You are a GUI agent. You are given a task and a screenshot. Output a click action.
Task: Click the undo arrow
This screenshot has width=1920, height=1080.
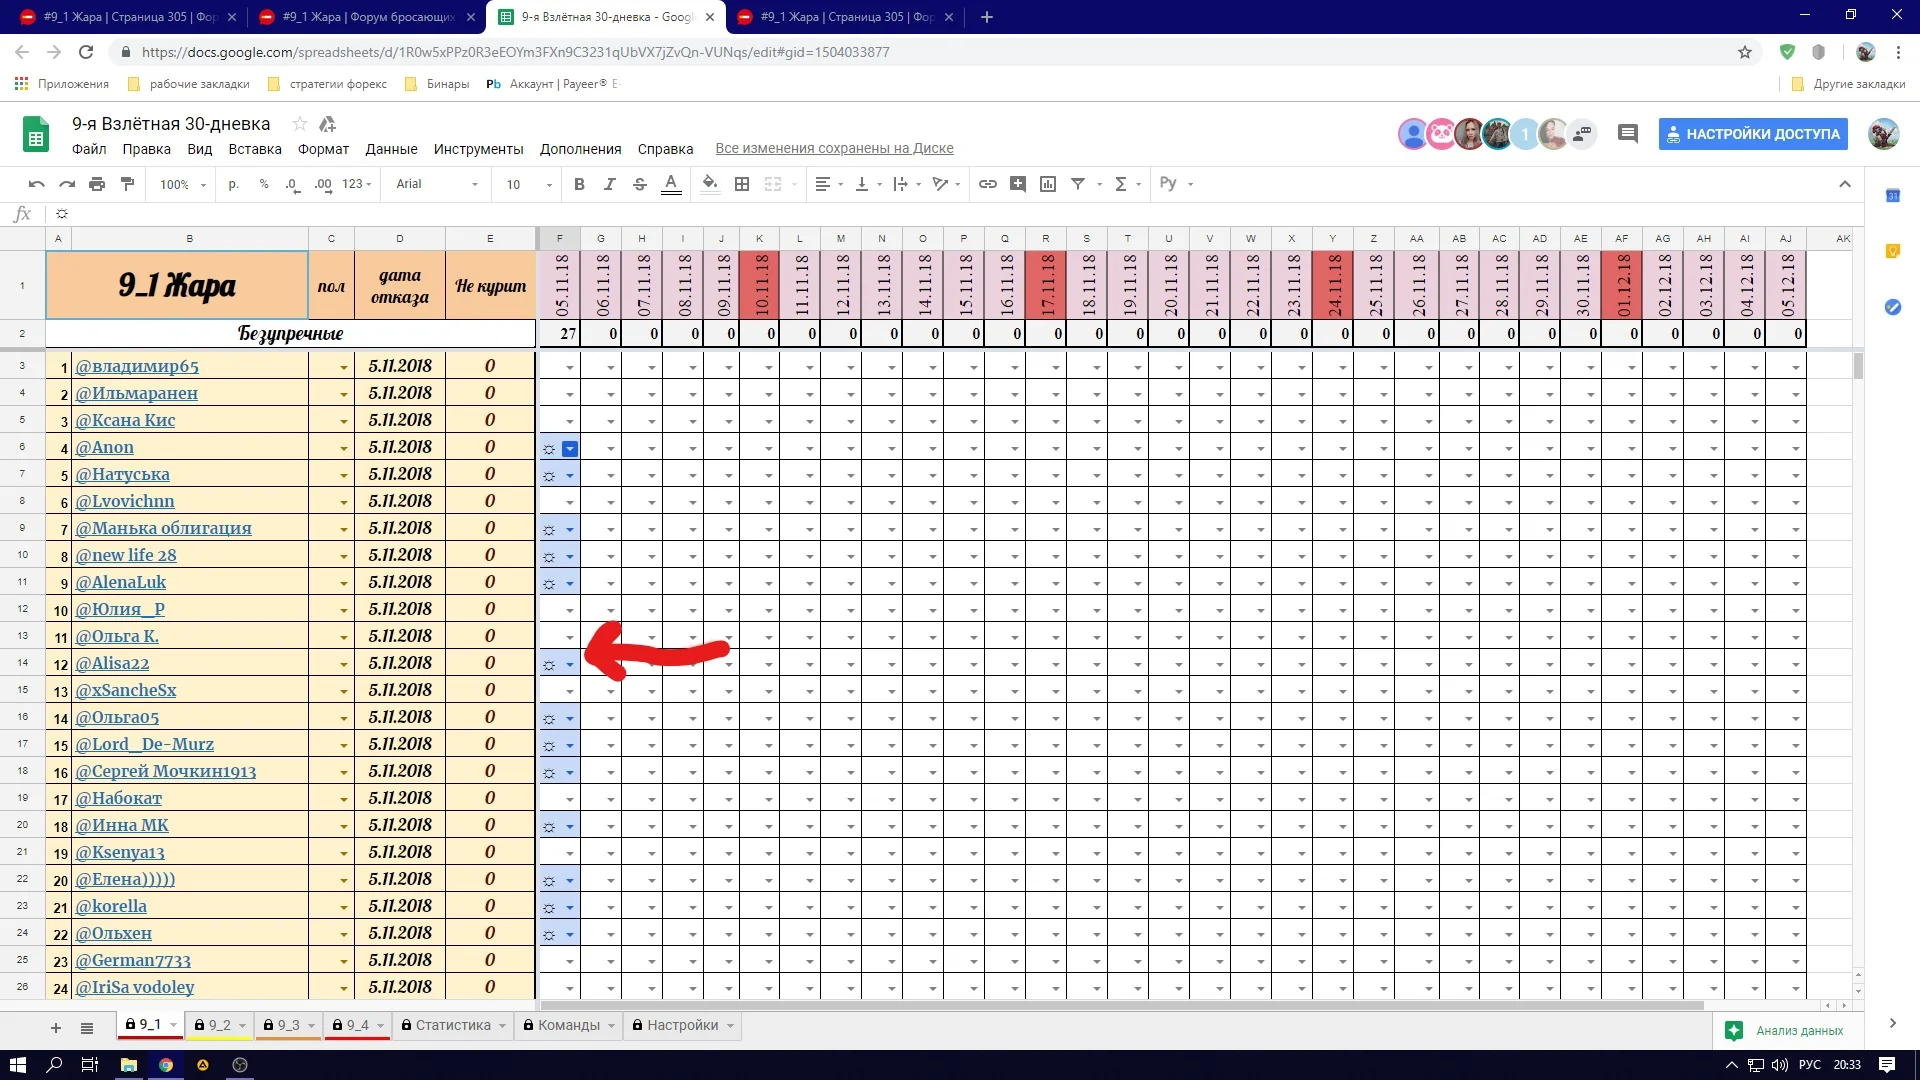pyautogui.click(x=37, y=184)
